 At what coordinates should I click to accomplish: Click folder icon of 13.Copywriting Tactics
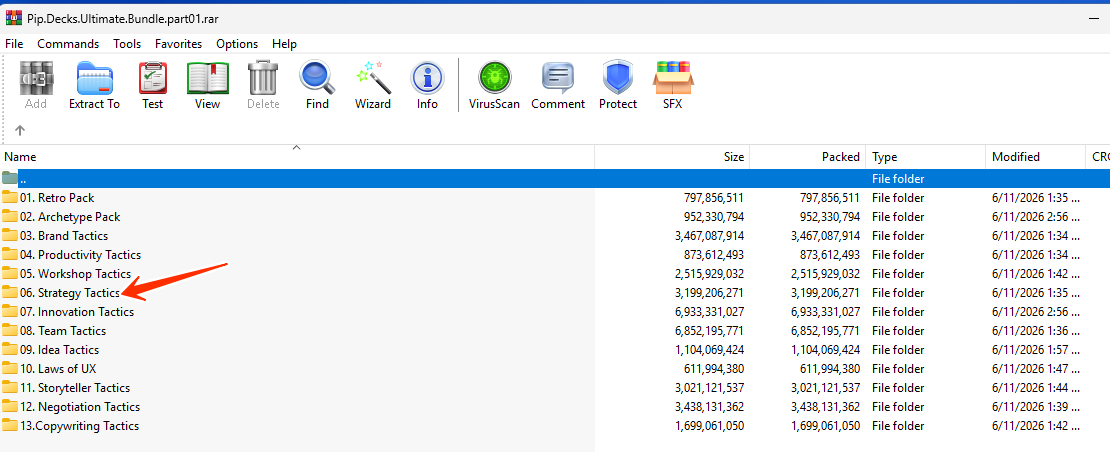9,426
